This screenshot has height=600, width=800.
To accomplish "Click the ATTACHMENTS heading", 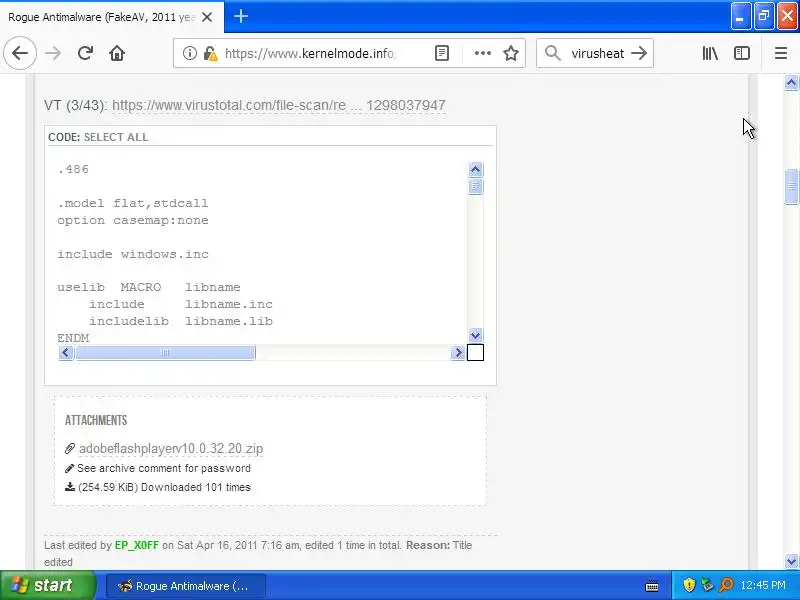I will 96,420.
